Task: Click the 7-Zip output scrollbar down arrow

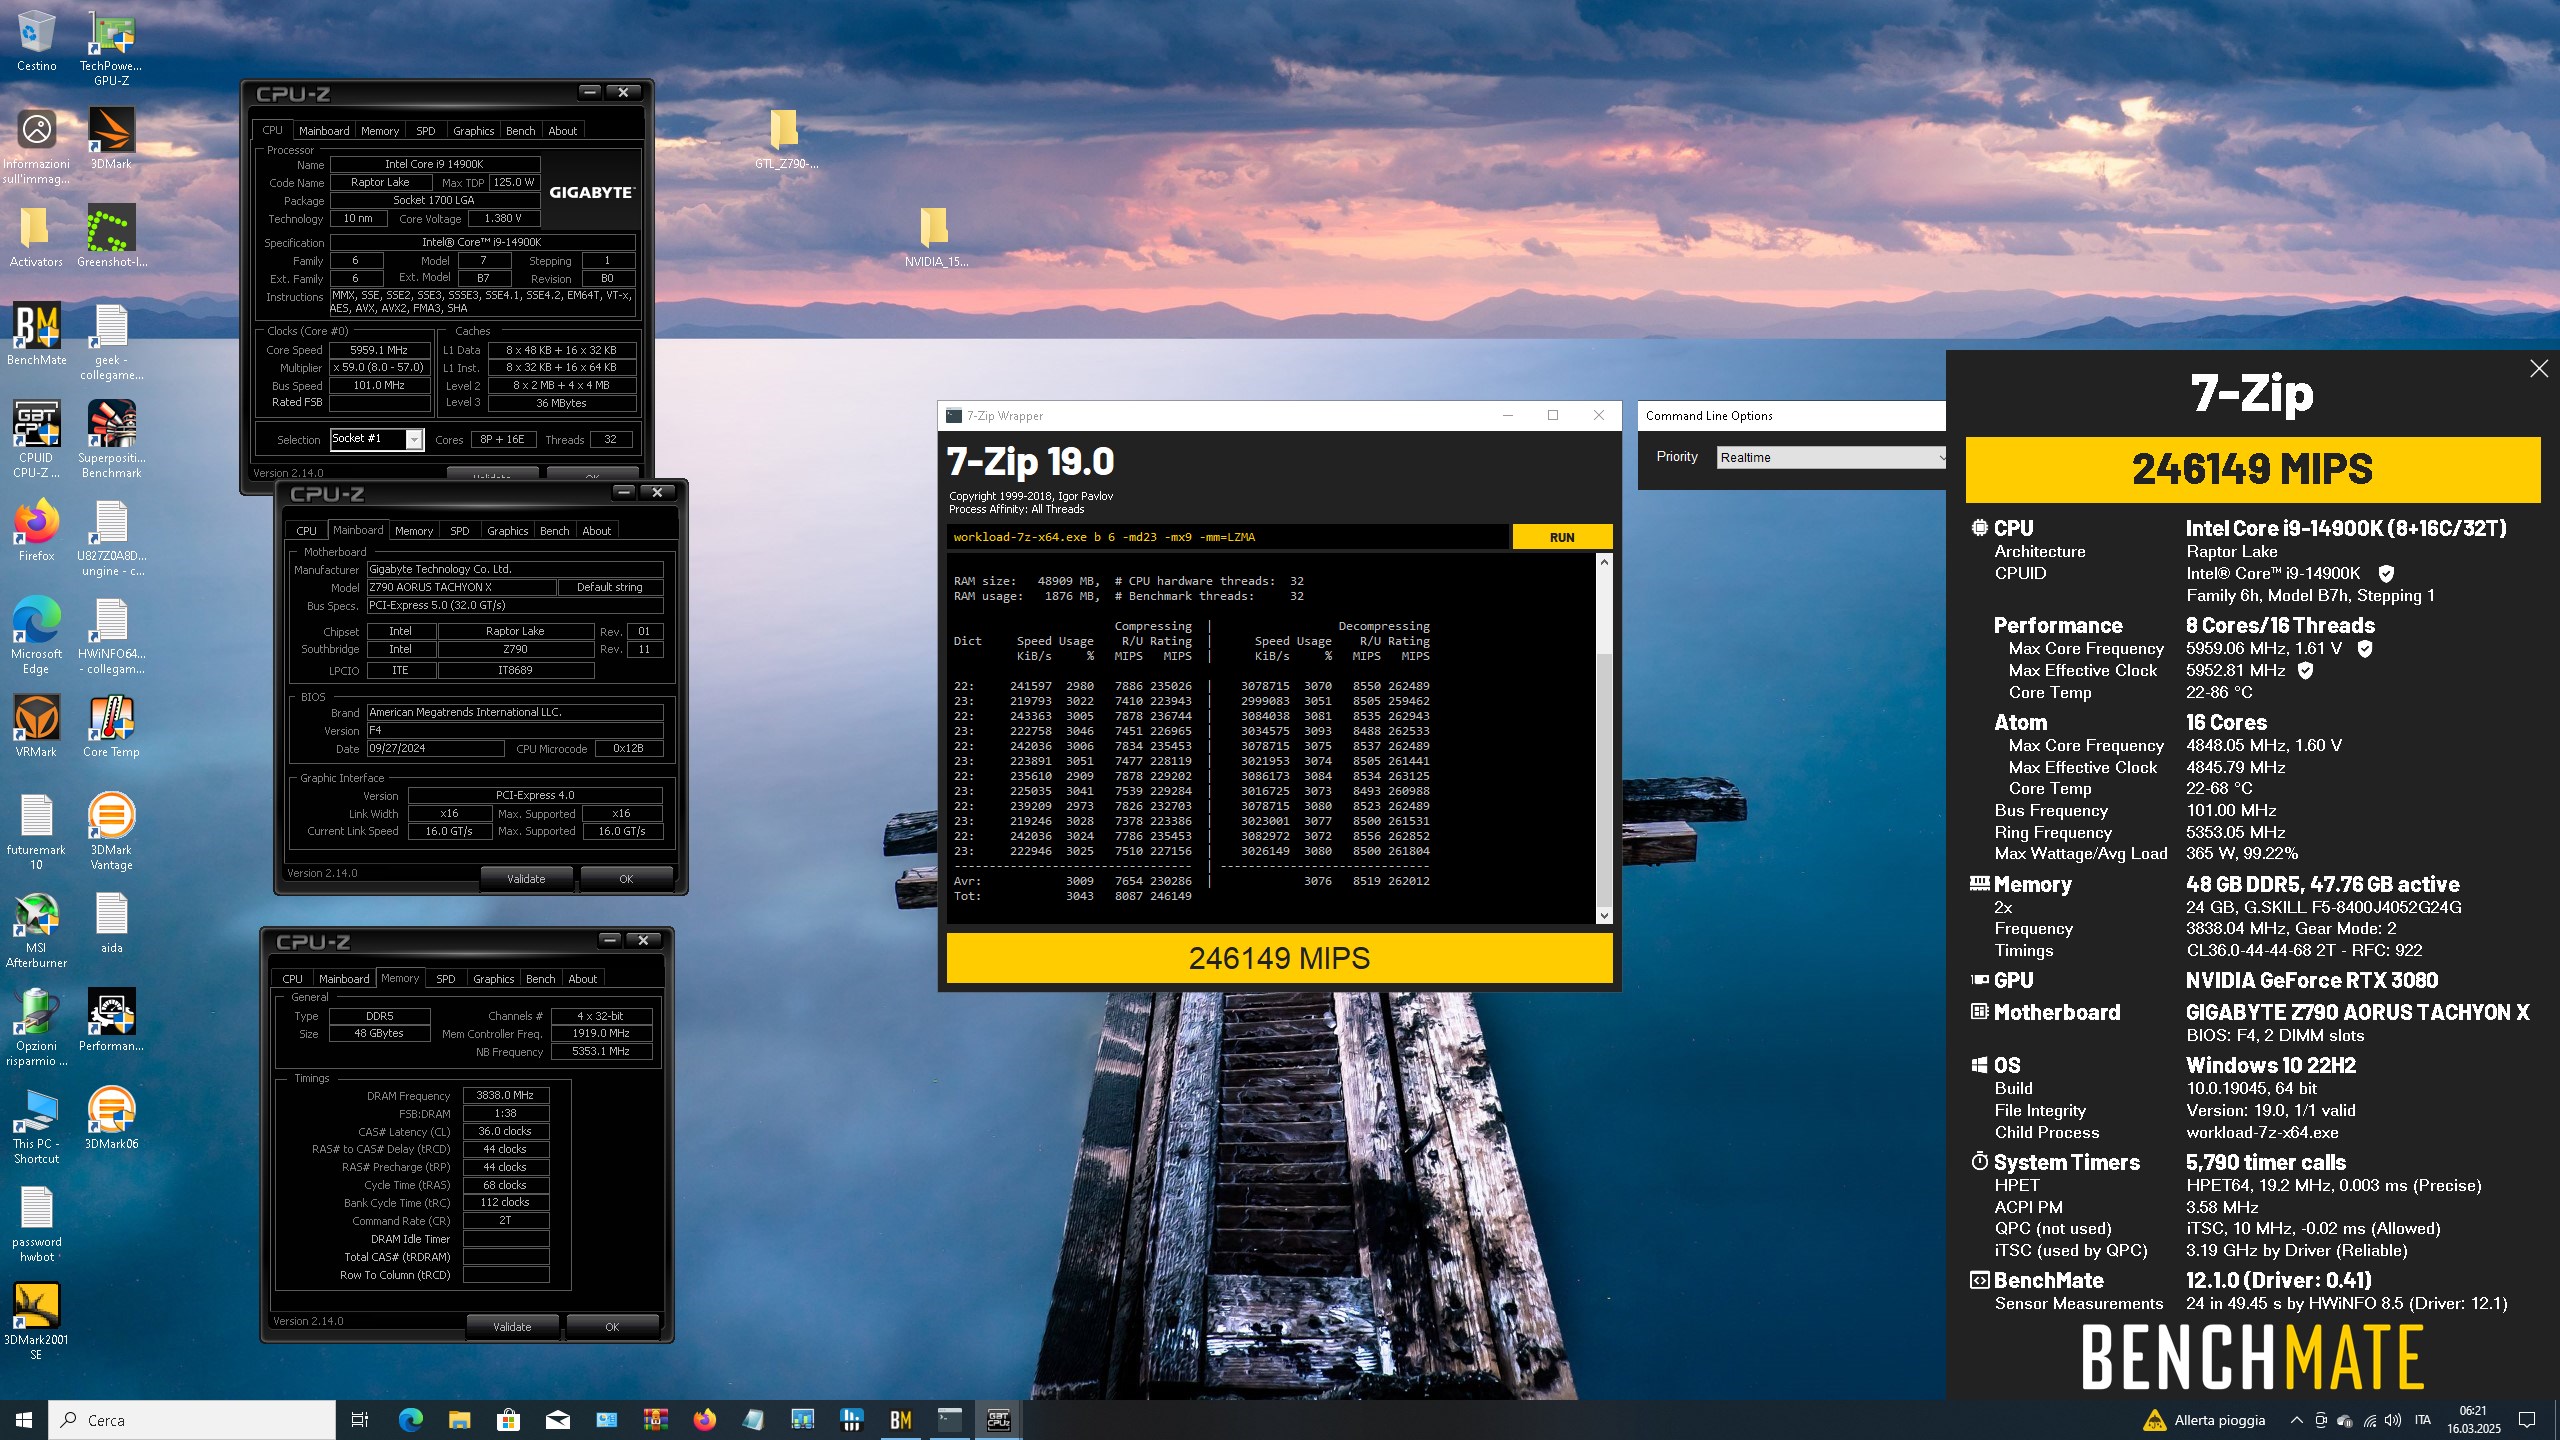Action: [x=1604, y=915]
